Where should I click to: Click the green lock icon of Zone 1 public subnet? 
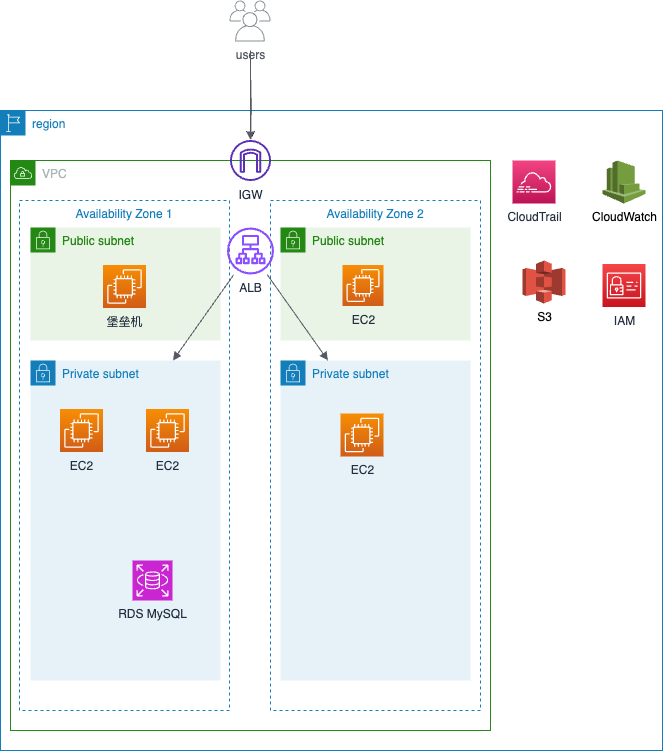[42, 240]
